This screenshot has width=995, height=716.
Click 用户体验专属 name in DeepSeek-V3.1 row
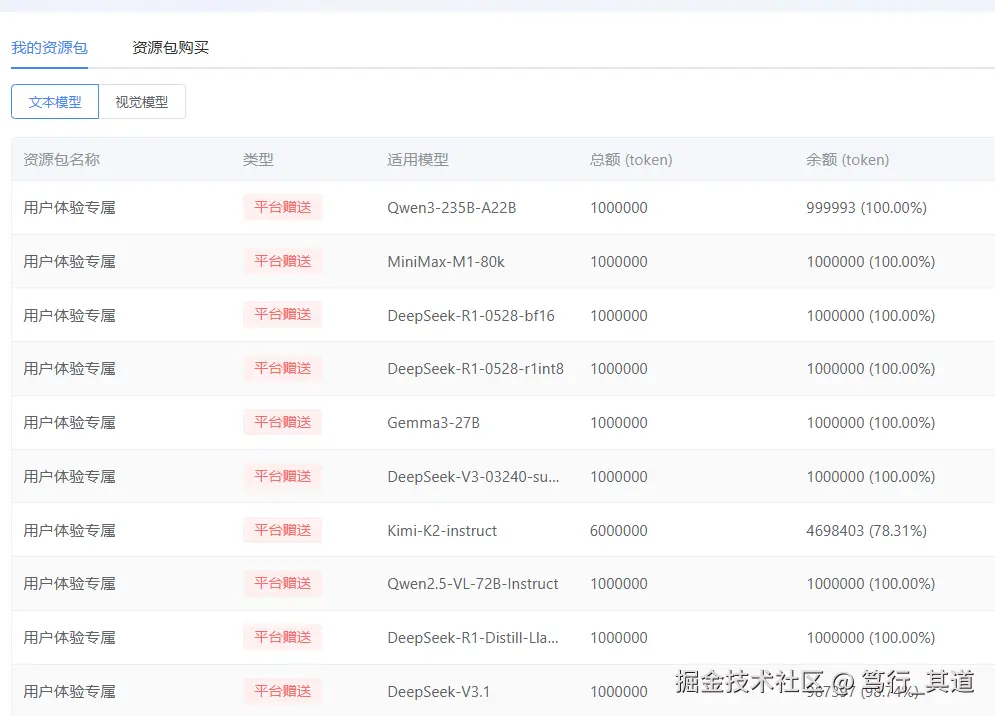click(x=69, y=692)
